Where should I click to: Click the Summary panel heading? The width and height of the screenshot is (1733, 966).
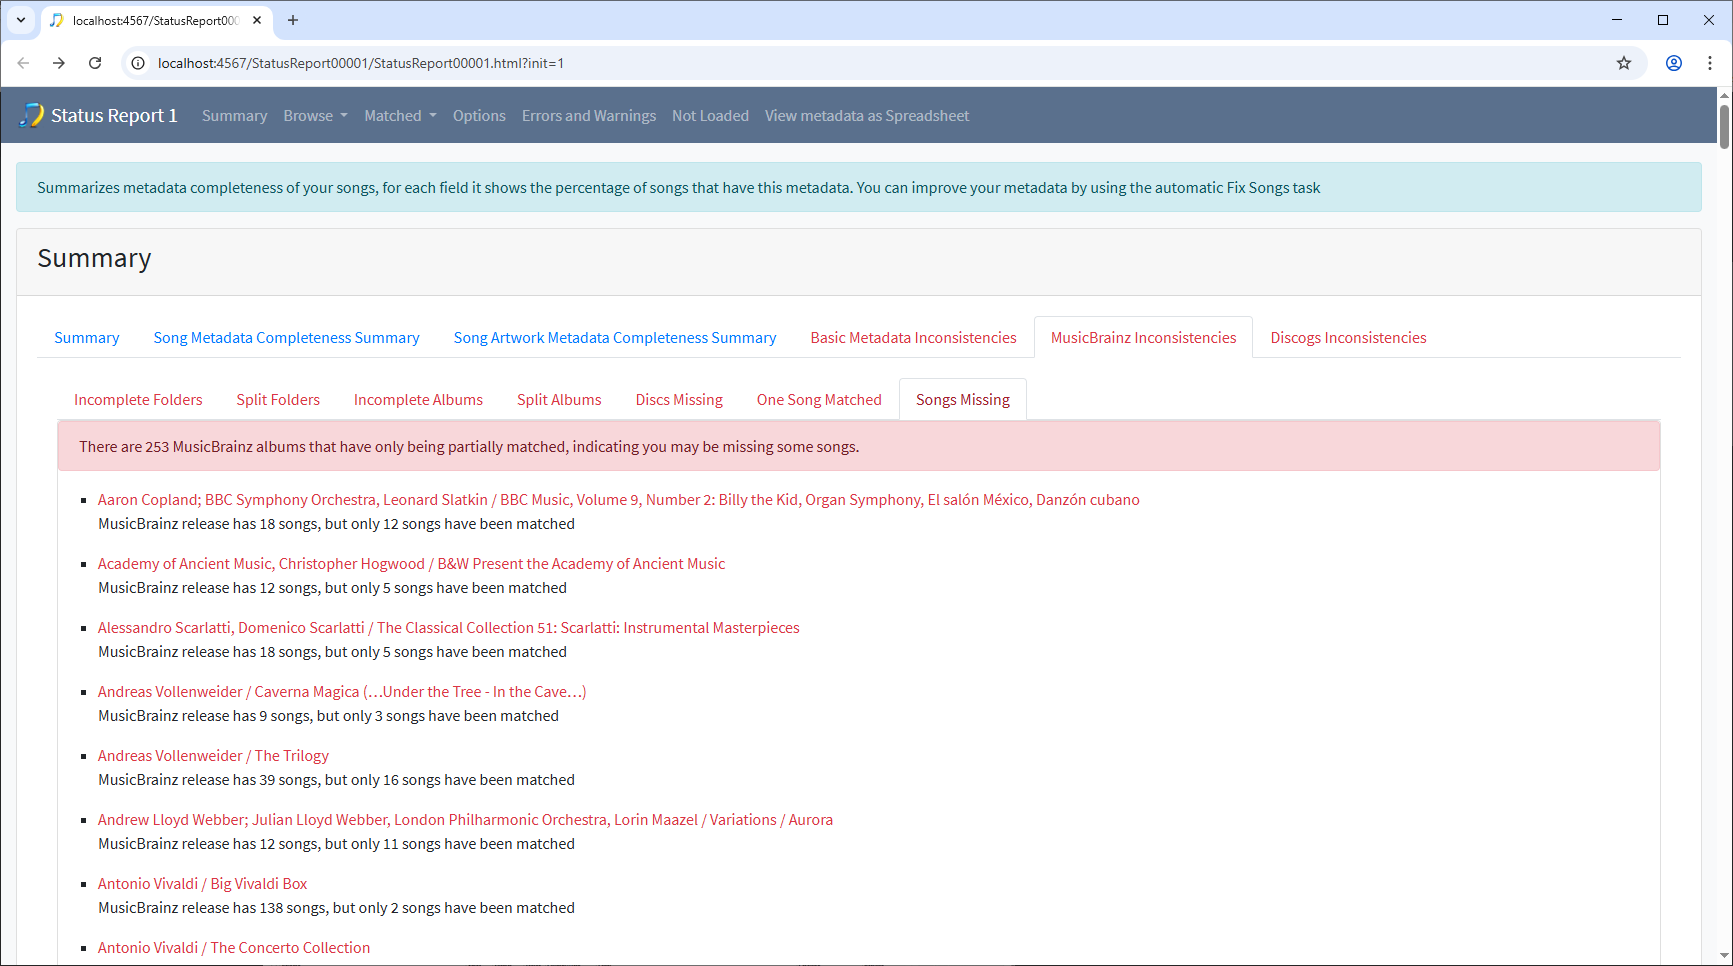point(94,258)
